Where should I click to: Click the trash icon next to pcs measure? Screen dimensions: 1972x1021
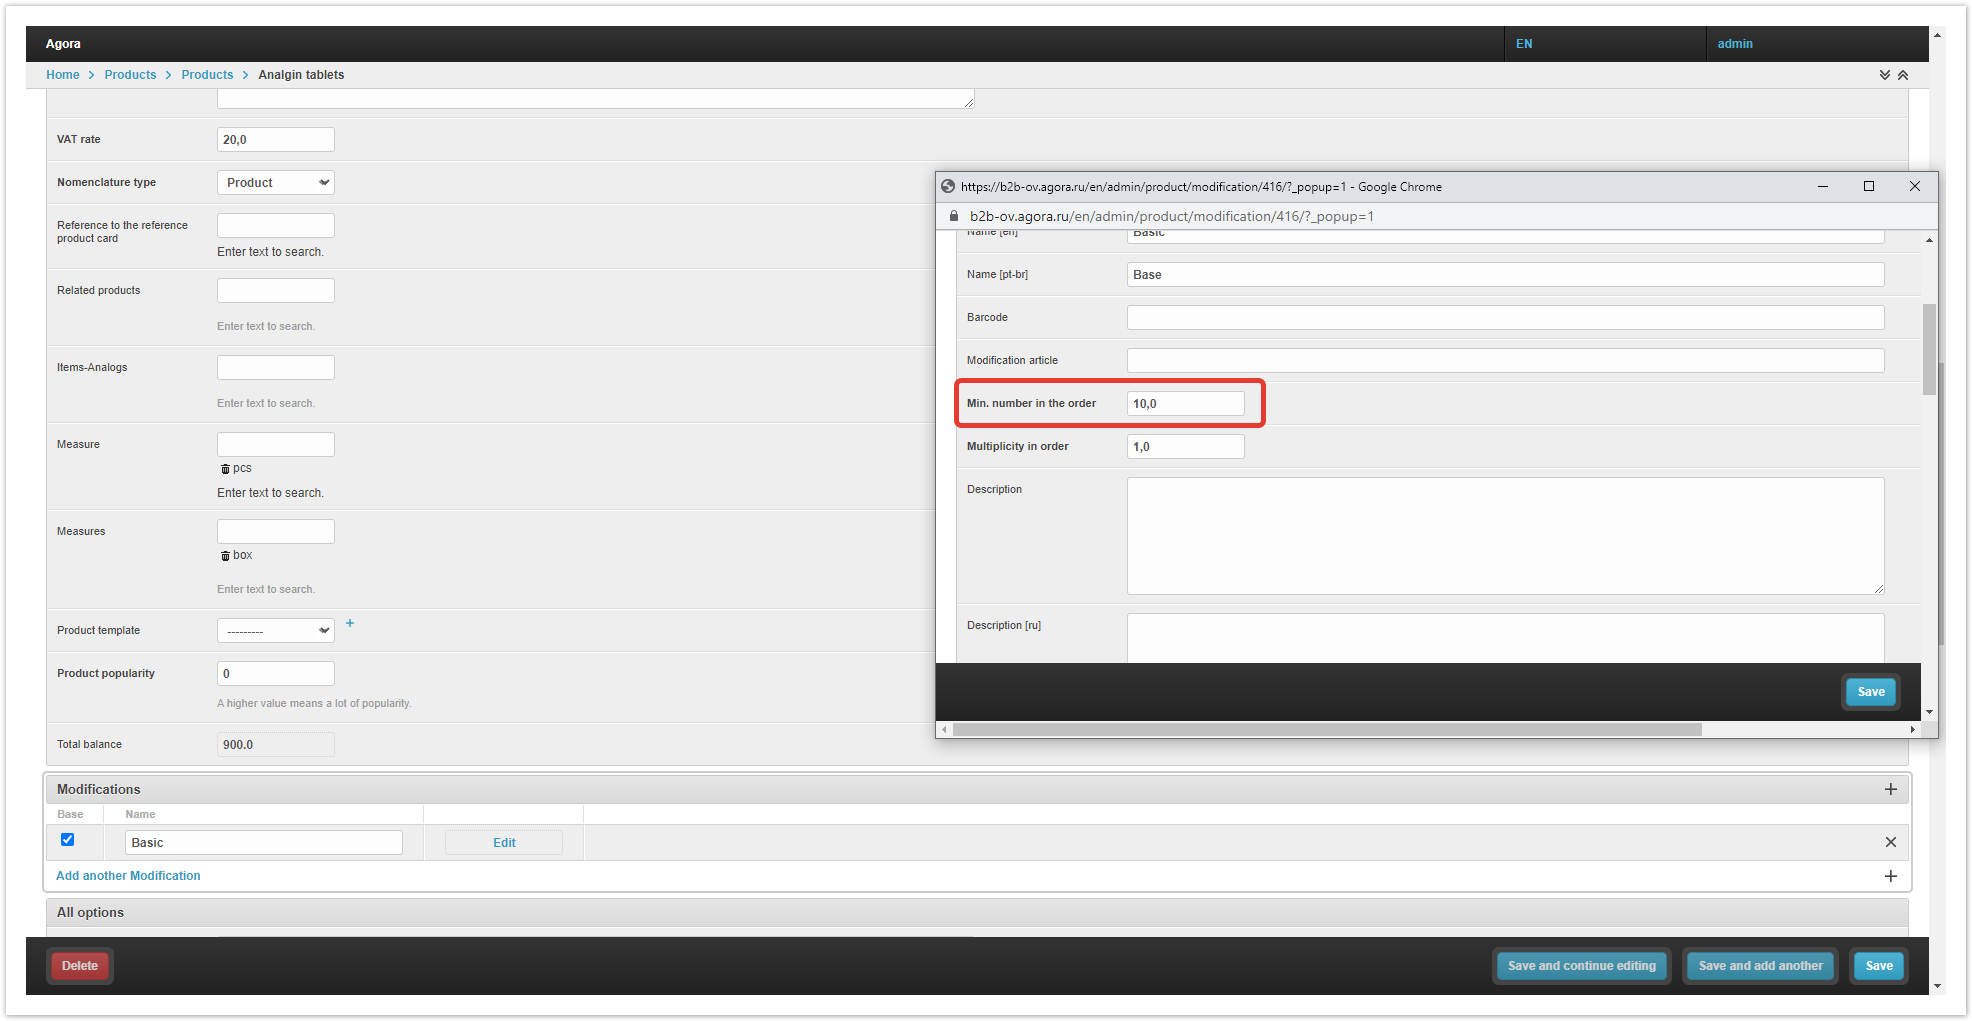pos(225,469)
